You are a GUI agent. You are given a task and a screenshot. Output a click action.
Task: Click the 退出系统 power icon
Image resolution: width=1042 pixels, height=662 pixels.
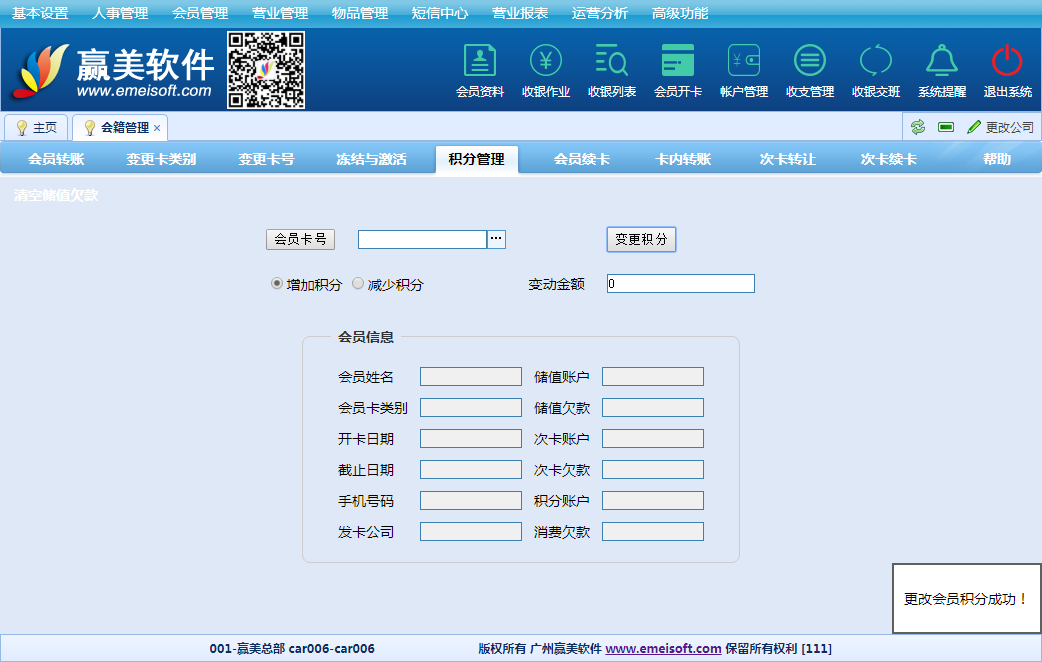click(x=1005, y=70)
